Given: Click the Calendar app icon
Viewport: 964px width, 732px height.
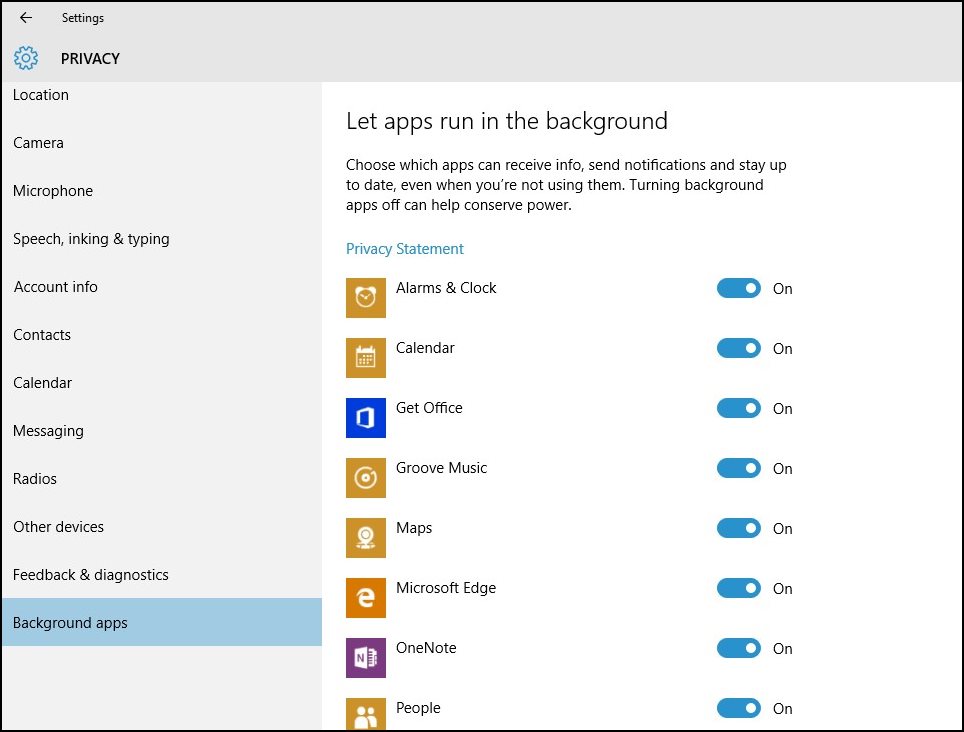Looking at the screenshot, I should click(x=366, y=358).
